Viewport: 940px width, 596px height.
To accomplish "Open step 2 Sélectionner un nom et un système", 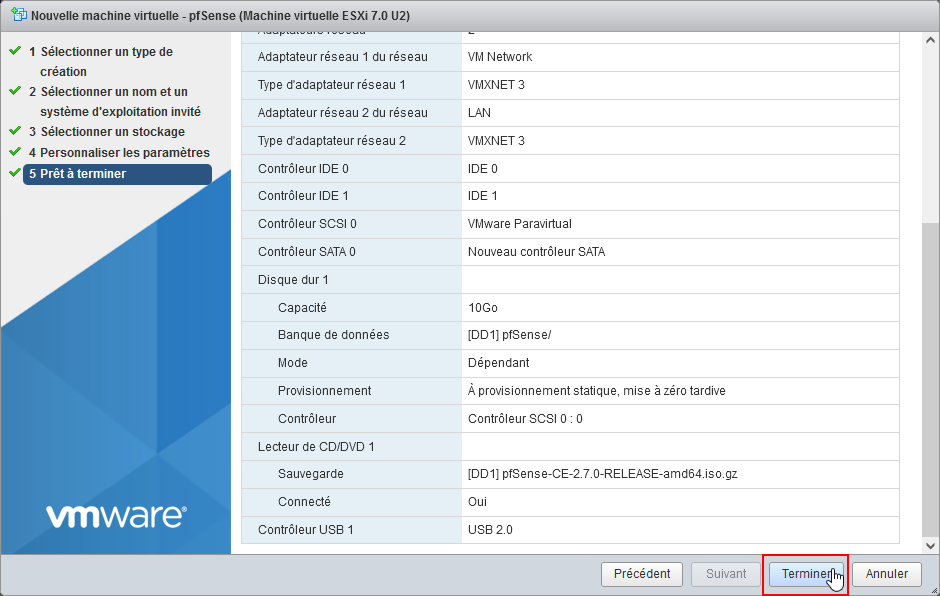I will [x=114, y=101].
